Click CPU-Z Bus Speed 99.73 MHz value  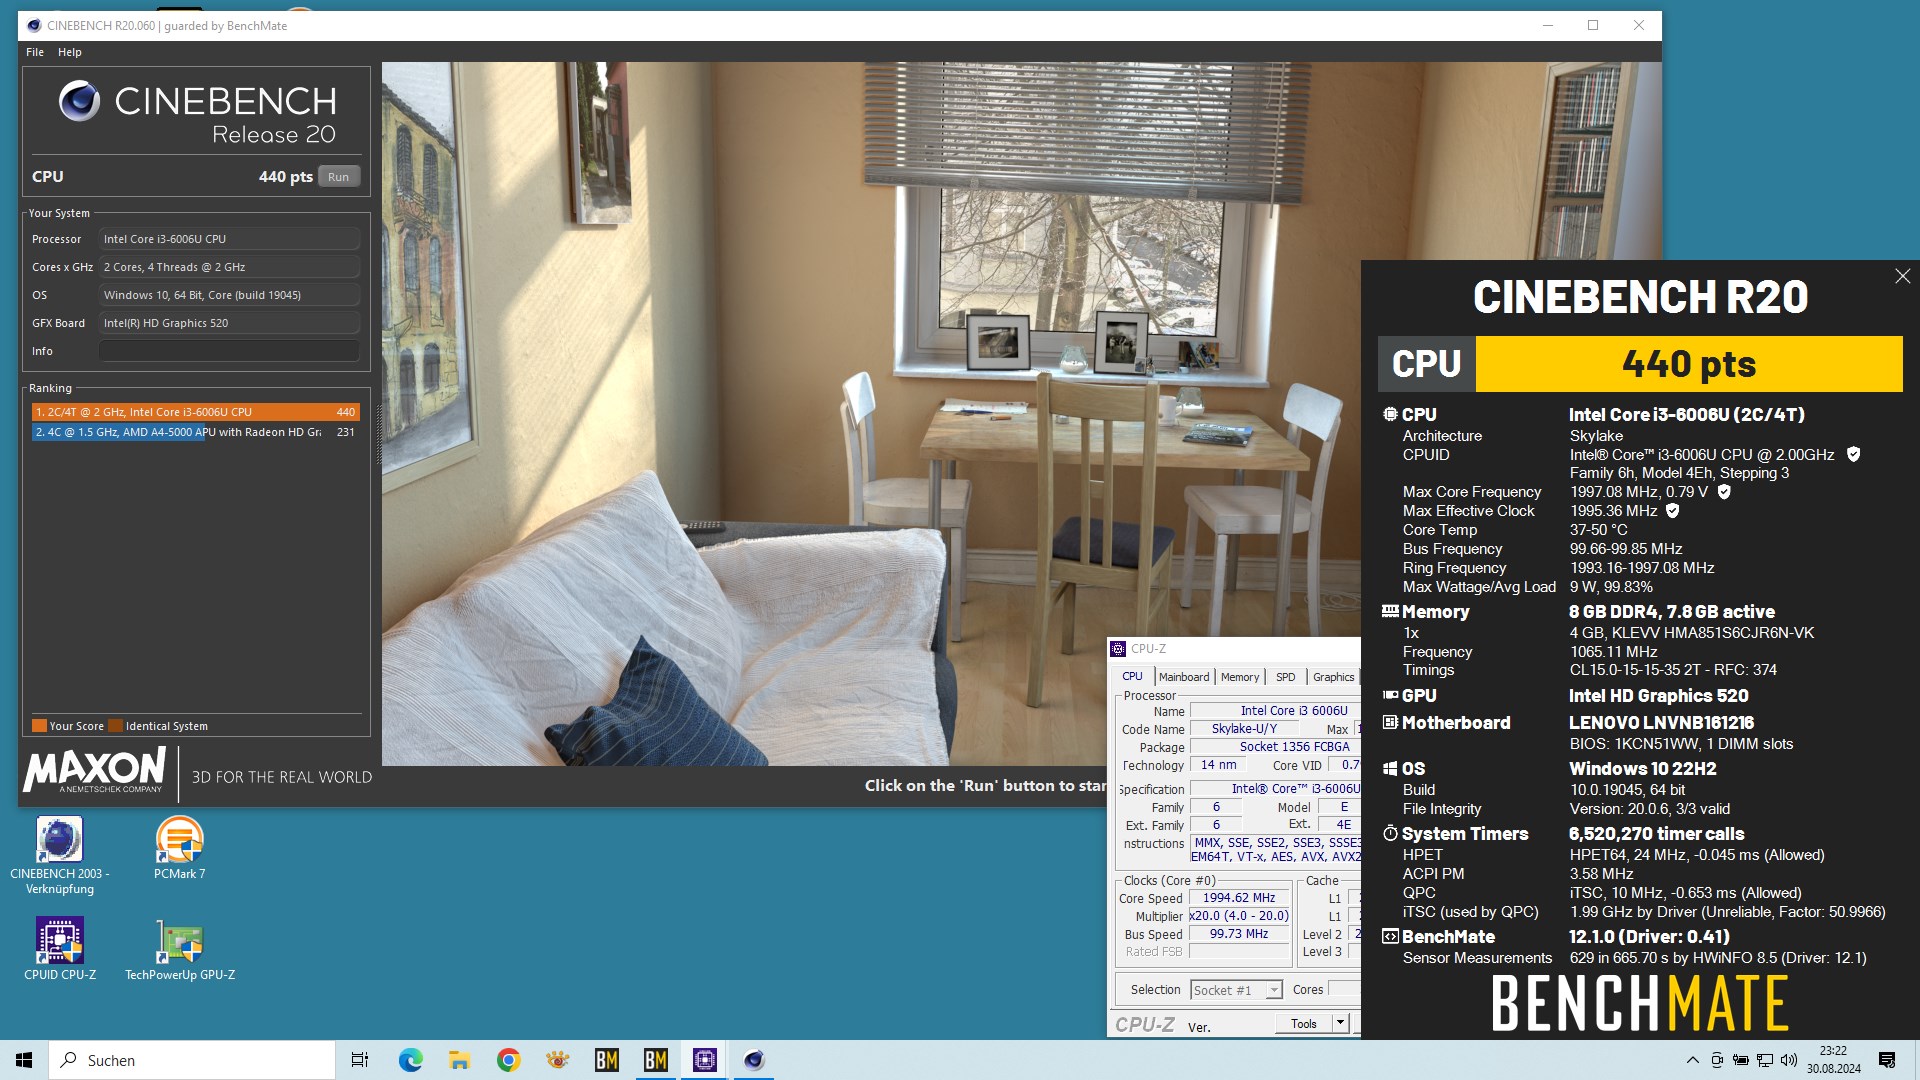(1239, 934)
